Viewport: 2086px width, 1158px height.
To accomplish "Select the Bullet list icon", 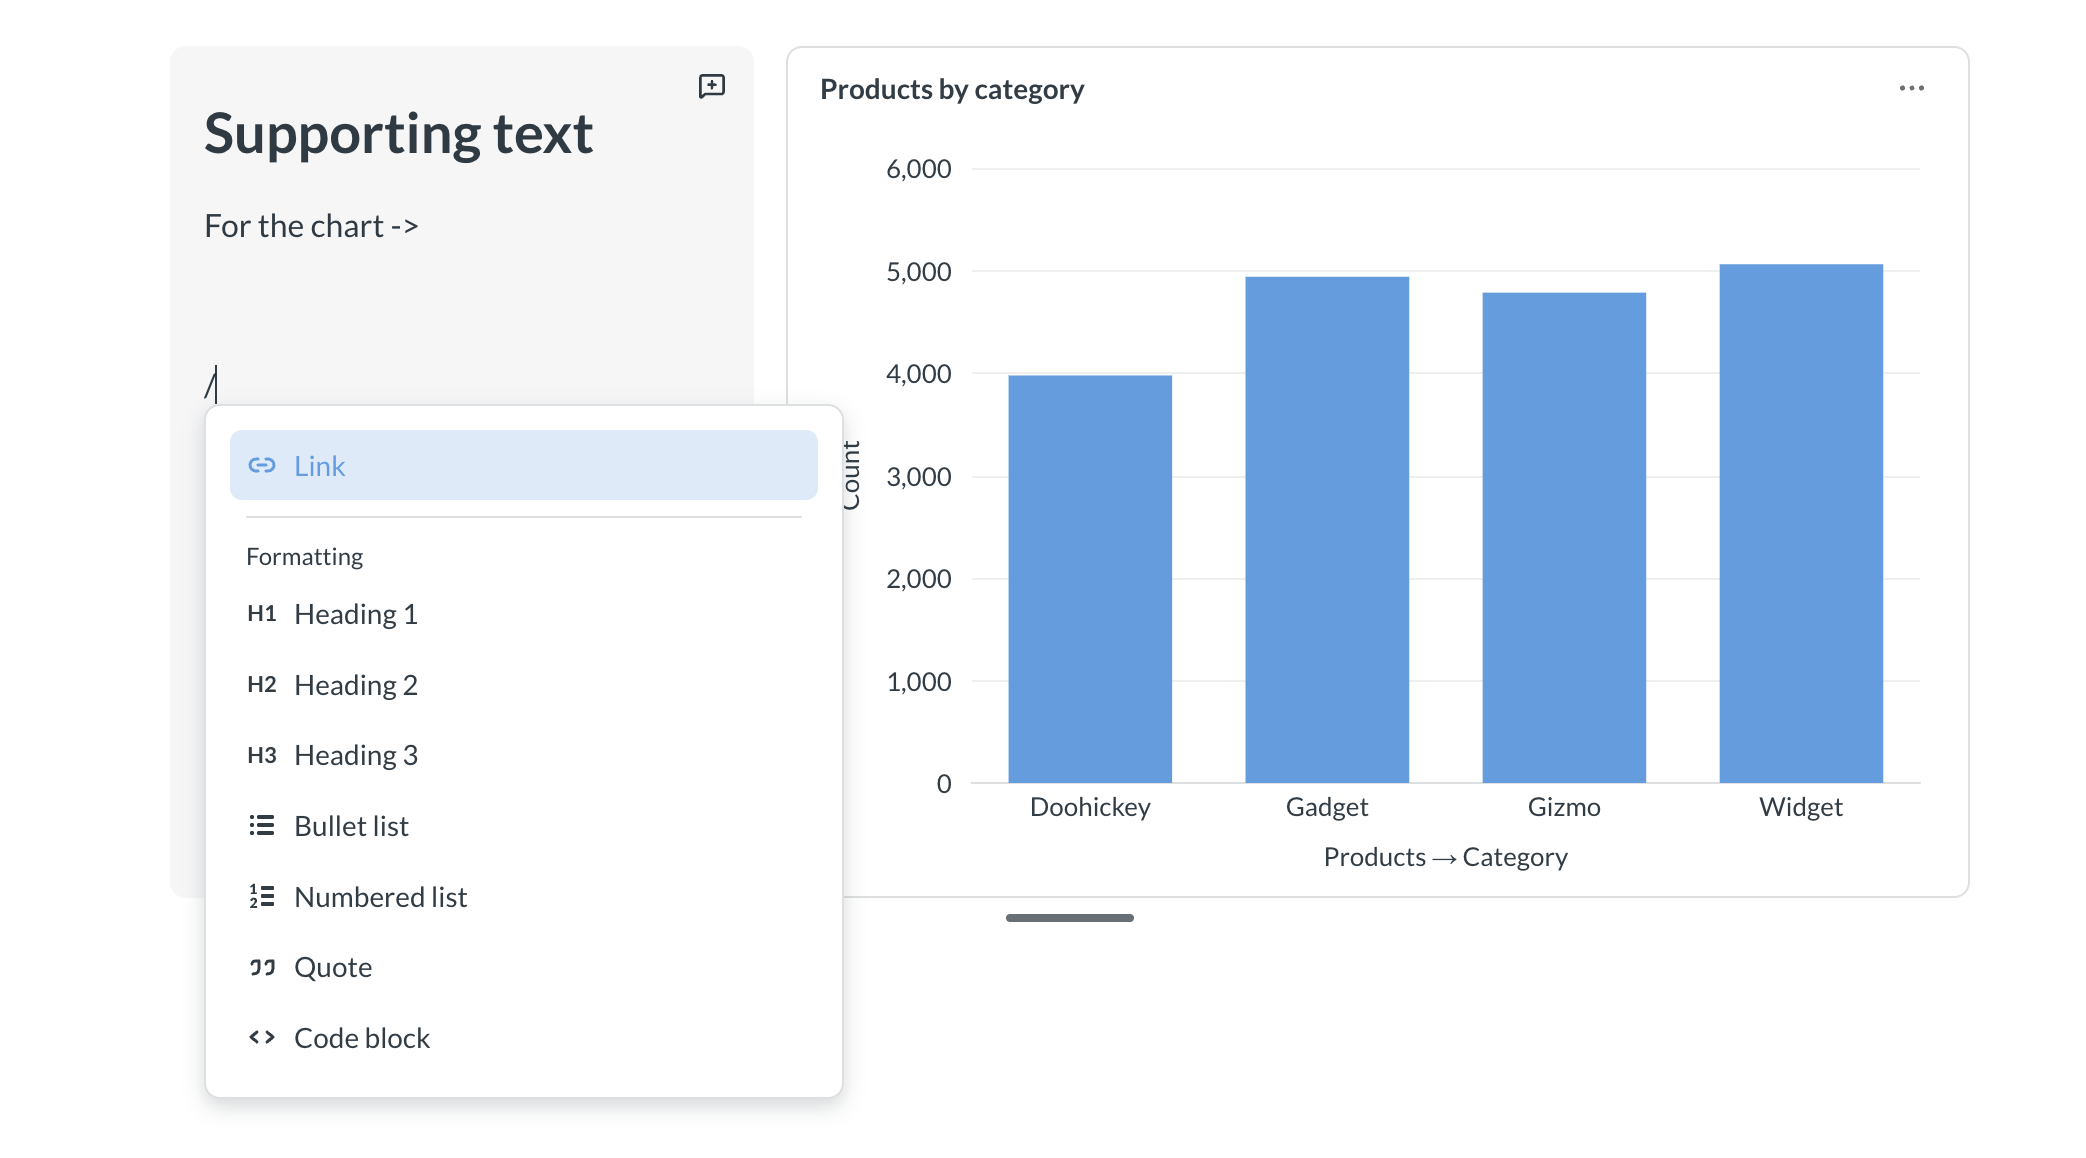I will pos(263,825).
